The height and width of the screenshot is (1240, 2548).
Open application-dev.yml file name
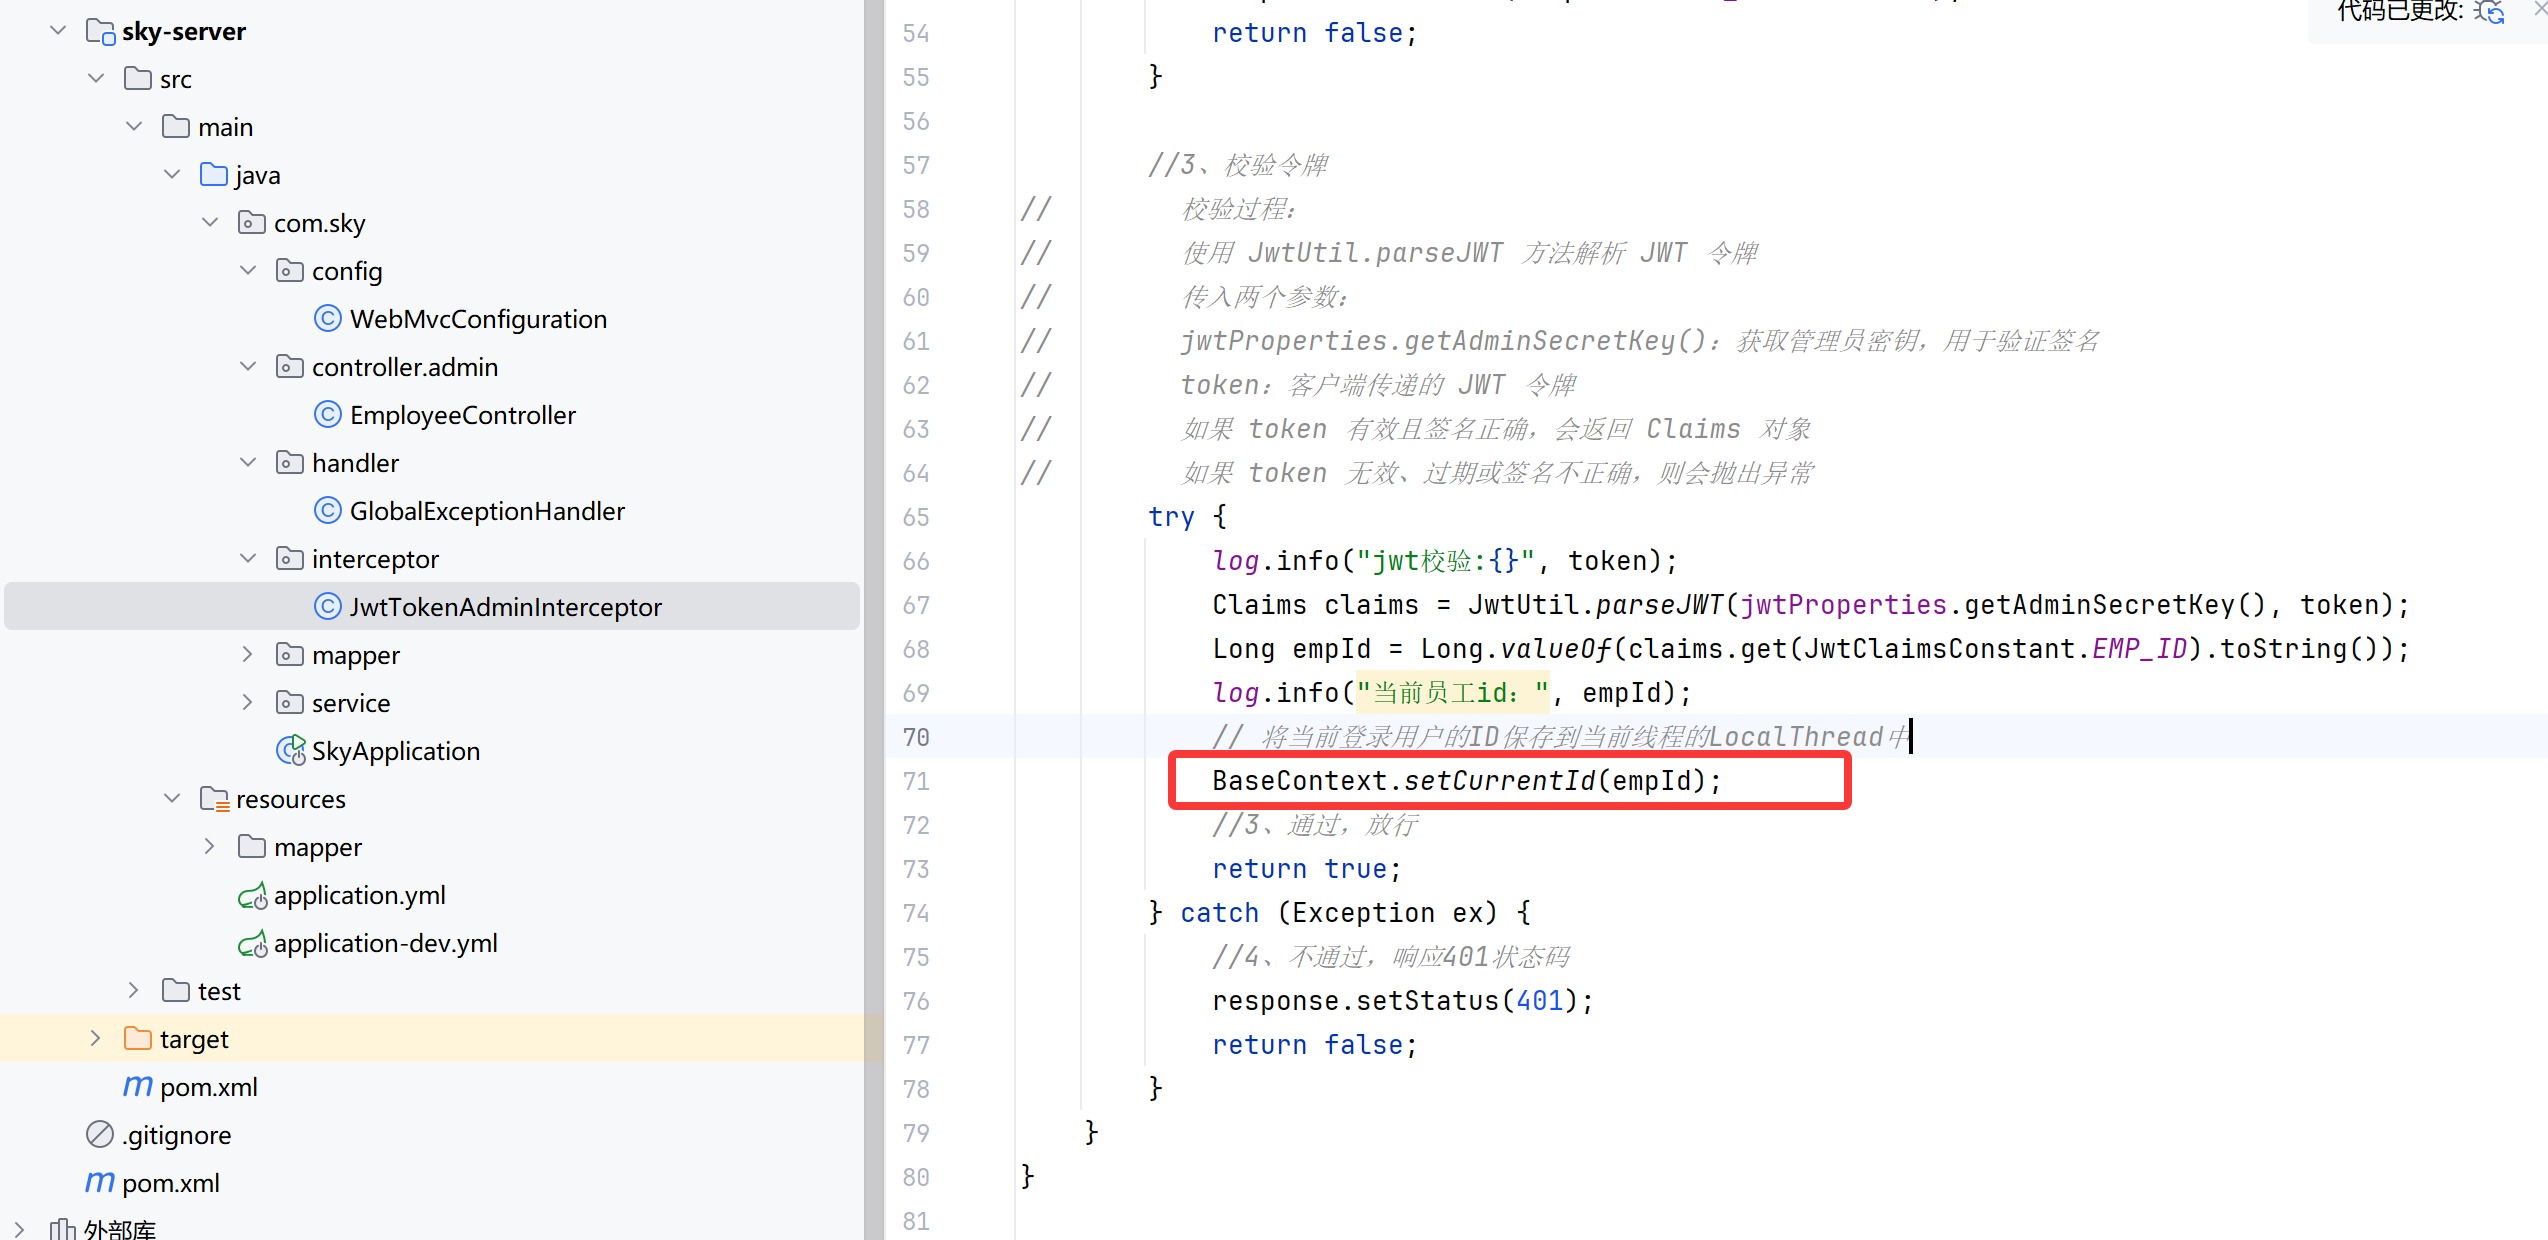386,943
